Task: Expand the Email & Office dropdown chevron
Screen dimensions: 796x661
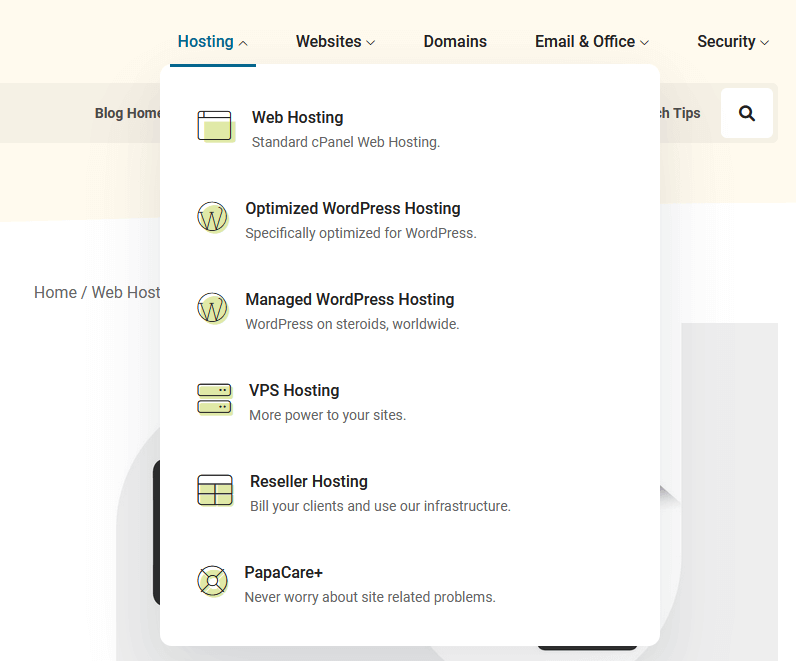Action: (x=644, y=43)
